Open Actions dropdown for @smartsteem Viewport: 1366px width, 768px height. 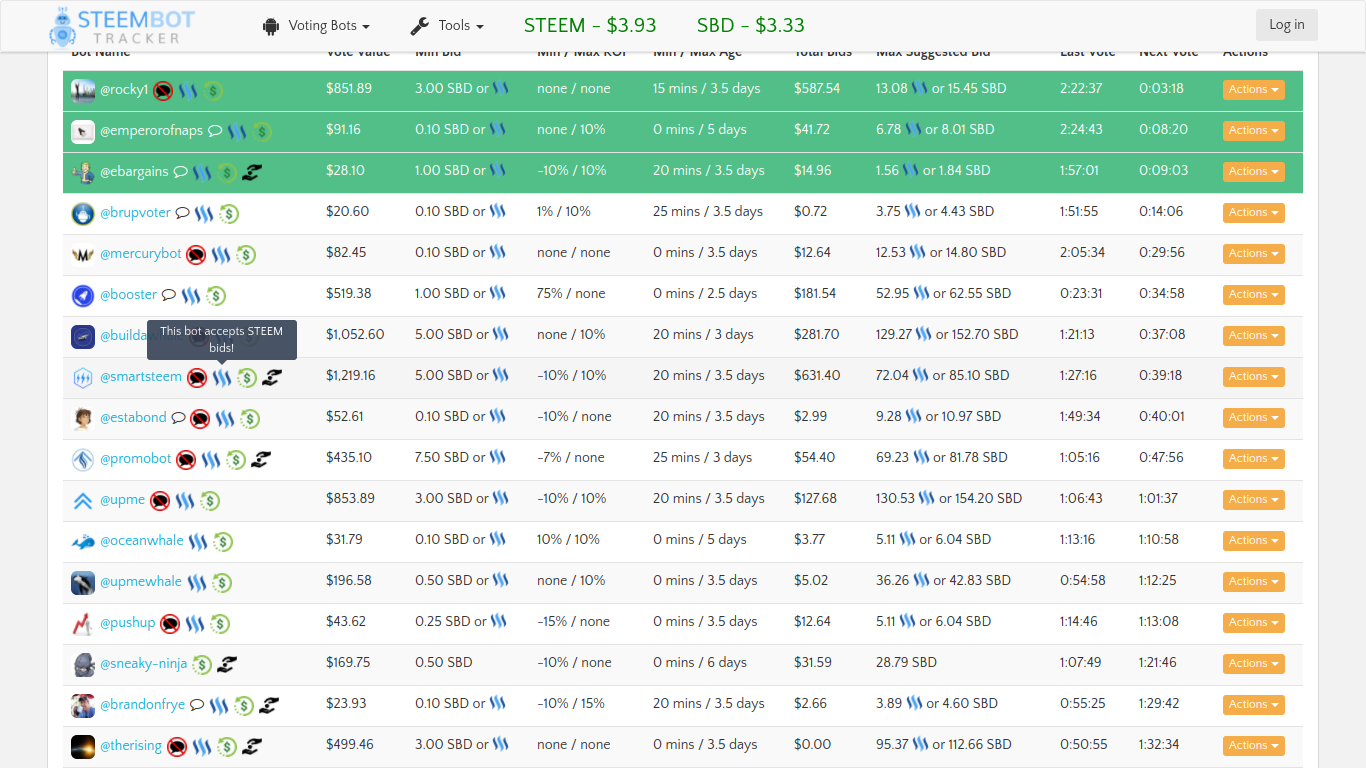(x=1254, y=377)
